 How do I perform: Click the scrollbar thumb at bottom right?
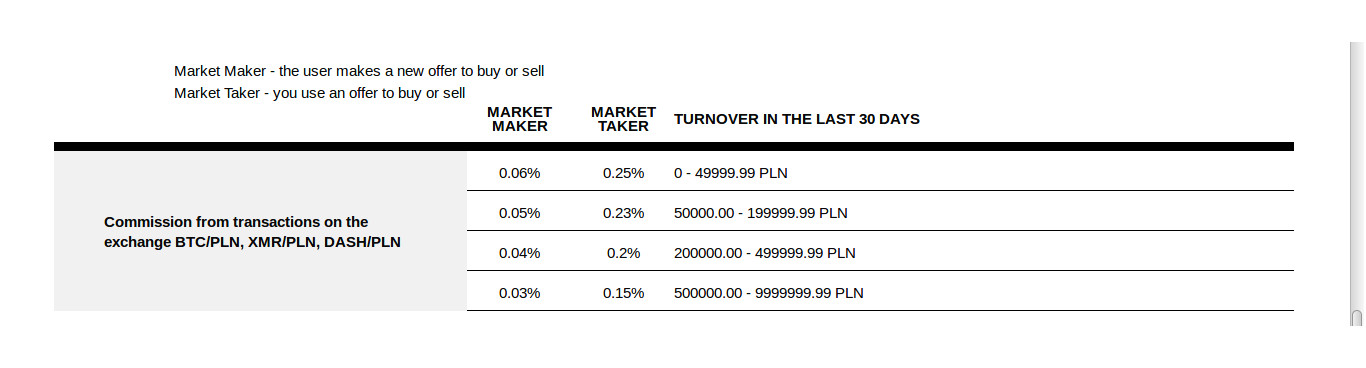(1357, 317)
